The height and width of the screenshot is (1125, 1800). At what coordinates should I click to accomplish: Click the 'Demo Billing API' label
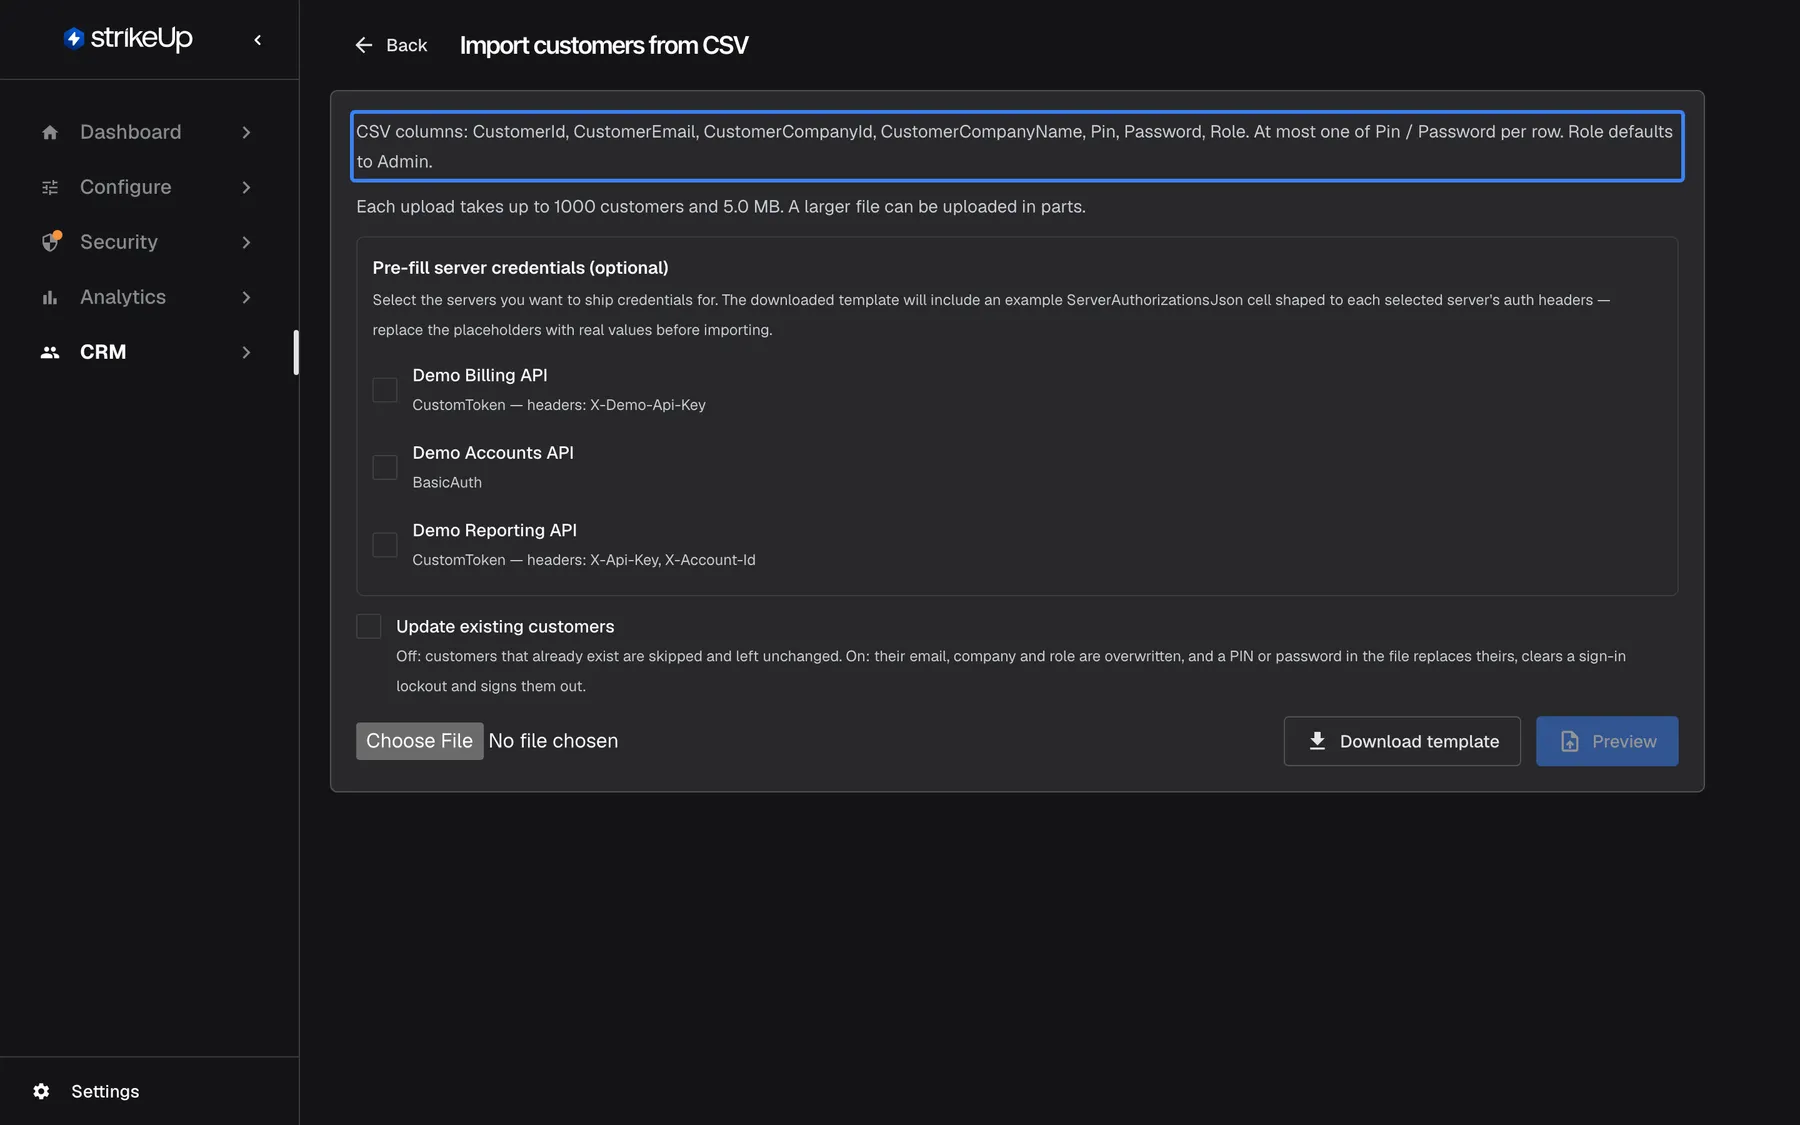480,375
